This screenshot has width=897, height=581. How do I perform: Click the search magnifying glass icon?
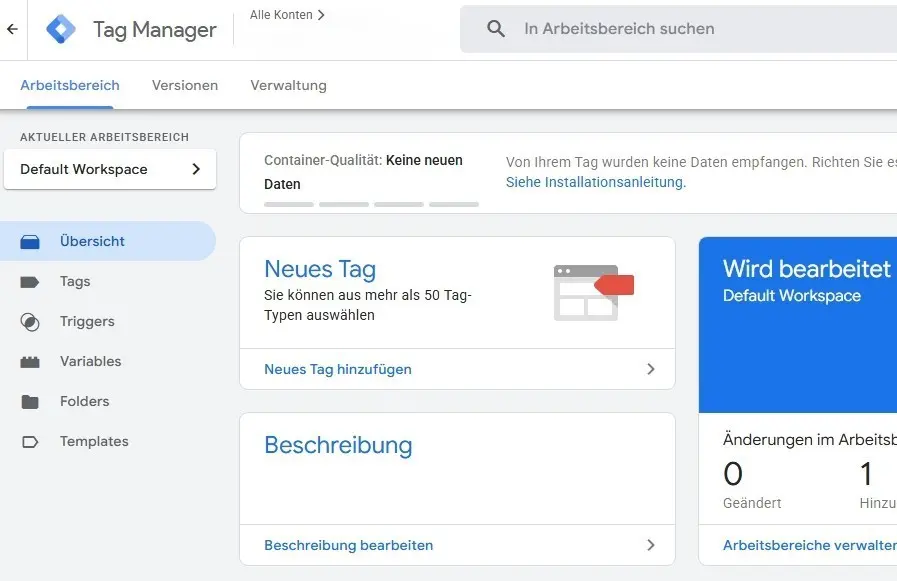[495, 29]
